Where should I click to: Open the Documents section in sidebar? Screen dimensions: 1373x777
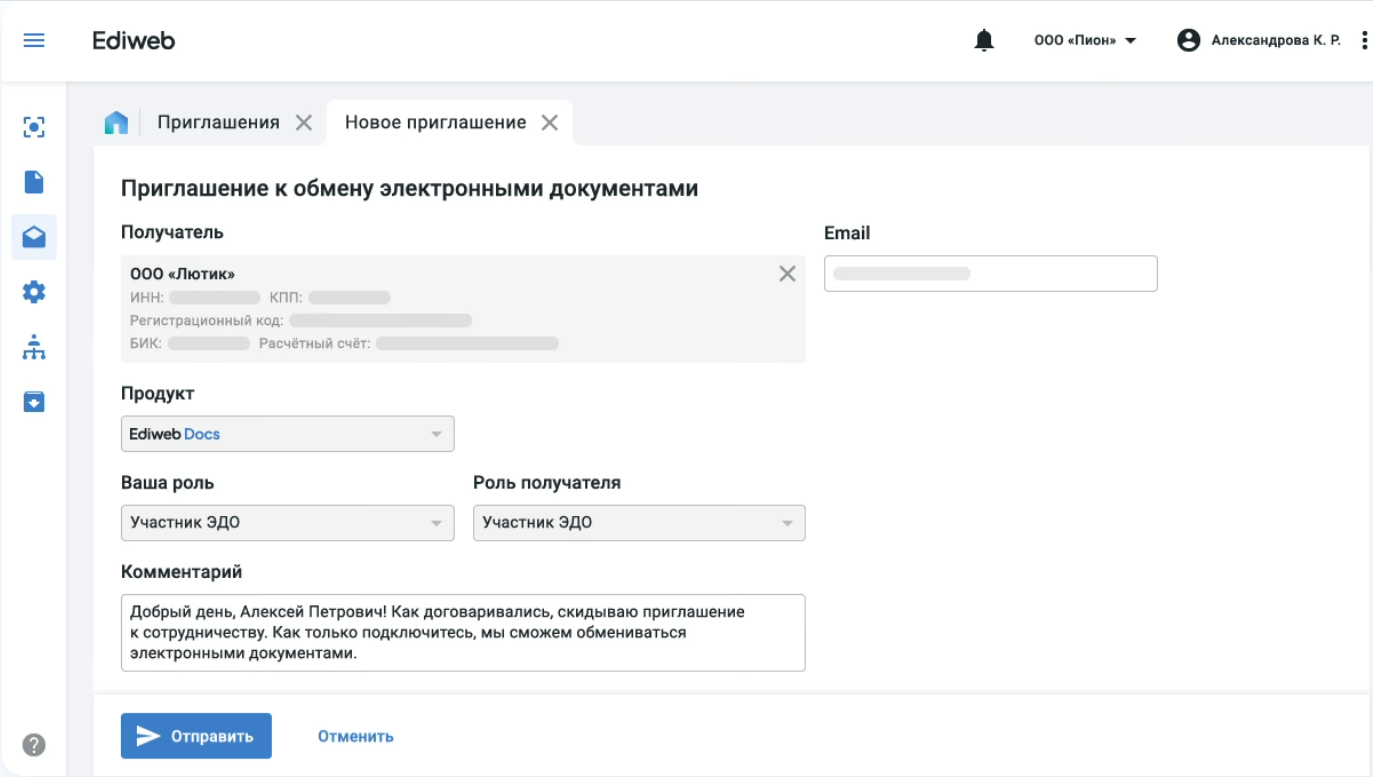(34, 182)
